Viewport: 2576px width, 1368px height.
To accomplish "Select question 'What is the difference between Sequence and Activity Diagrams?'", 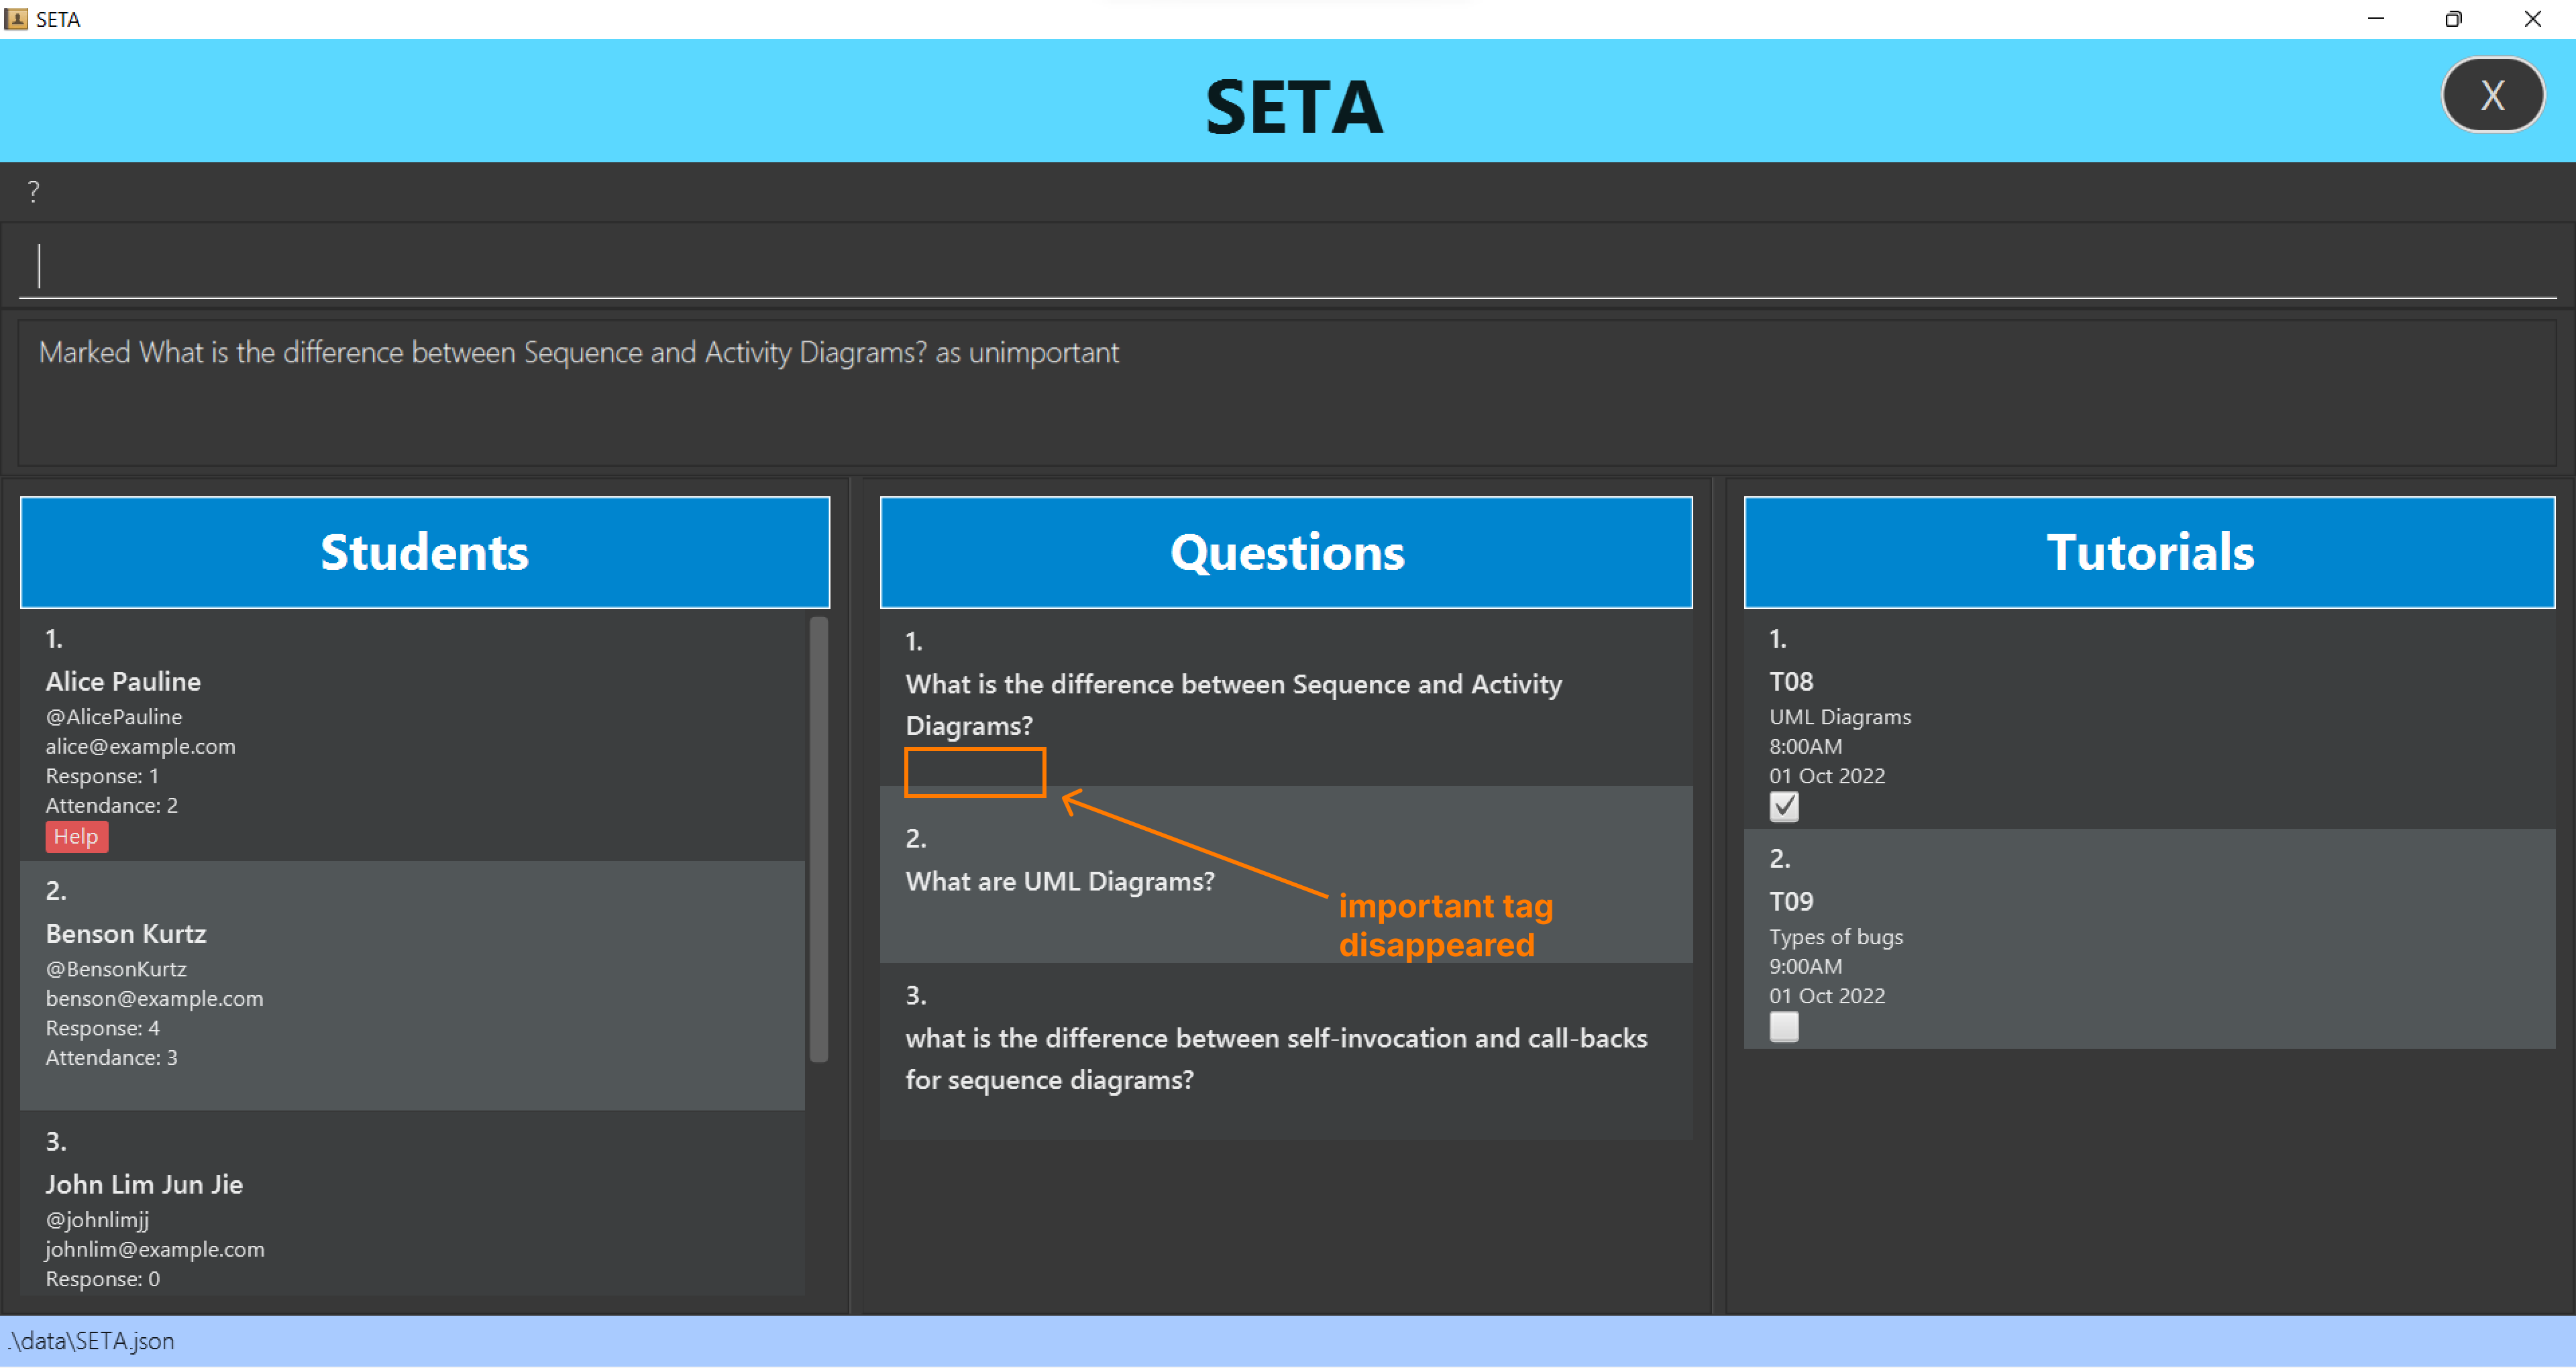I will click(x=1233, y=704).
